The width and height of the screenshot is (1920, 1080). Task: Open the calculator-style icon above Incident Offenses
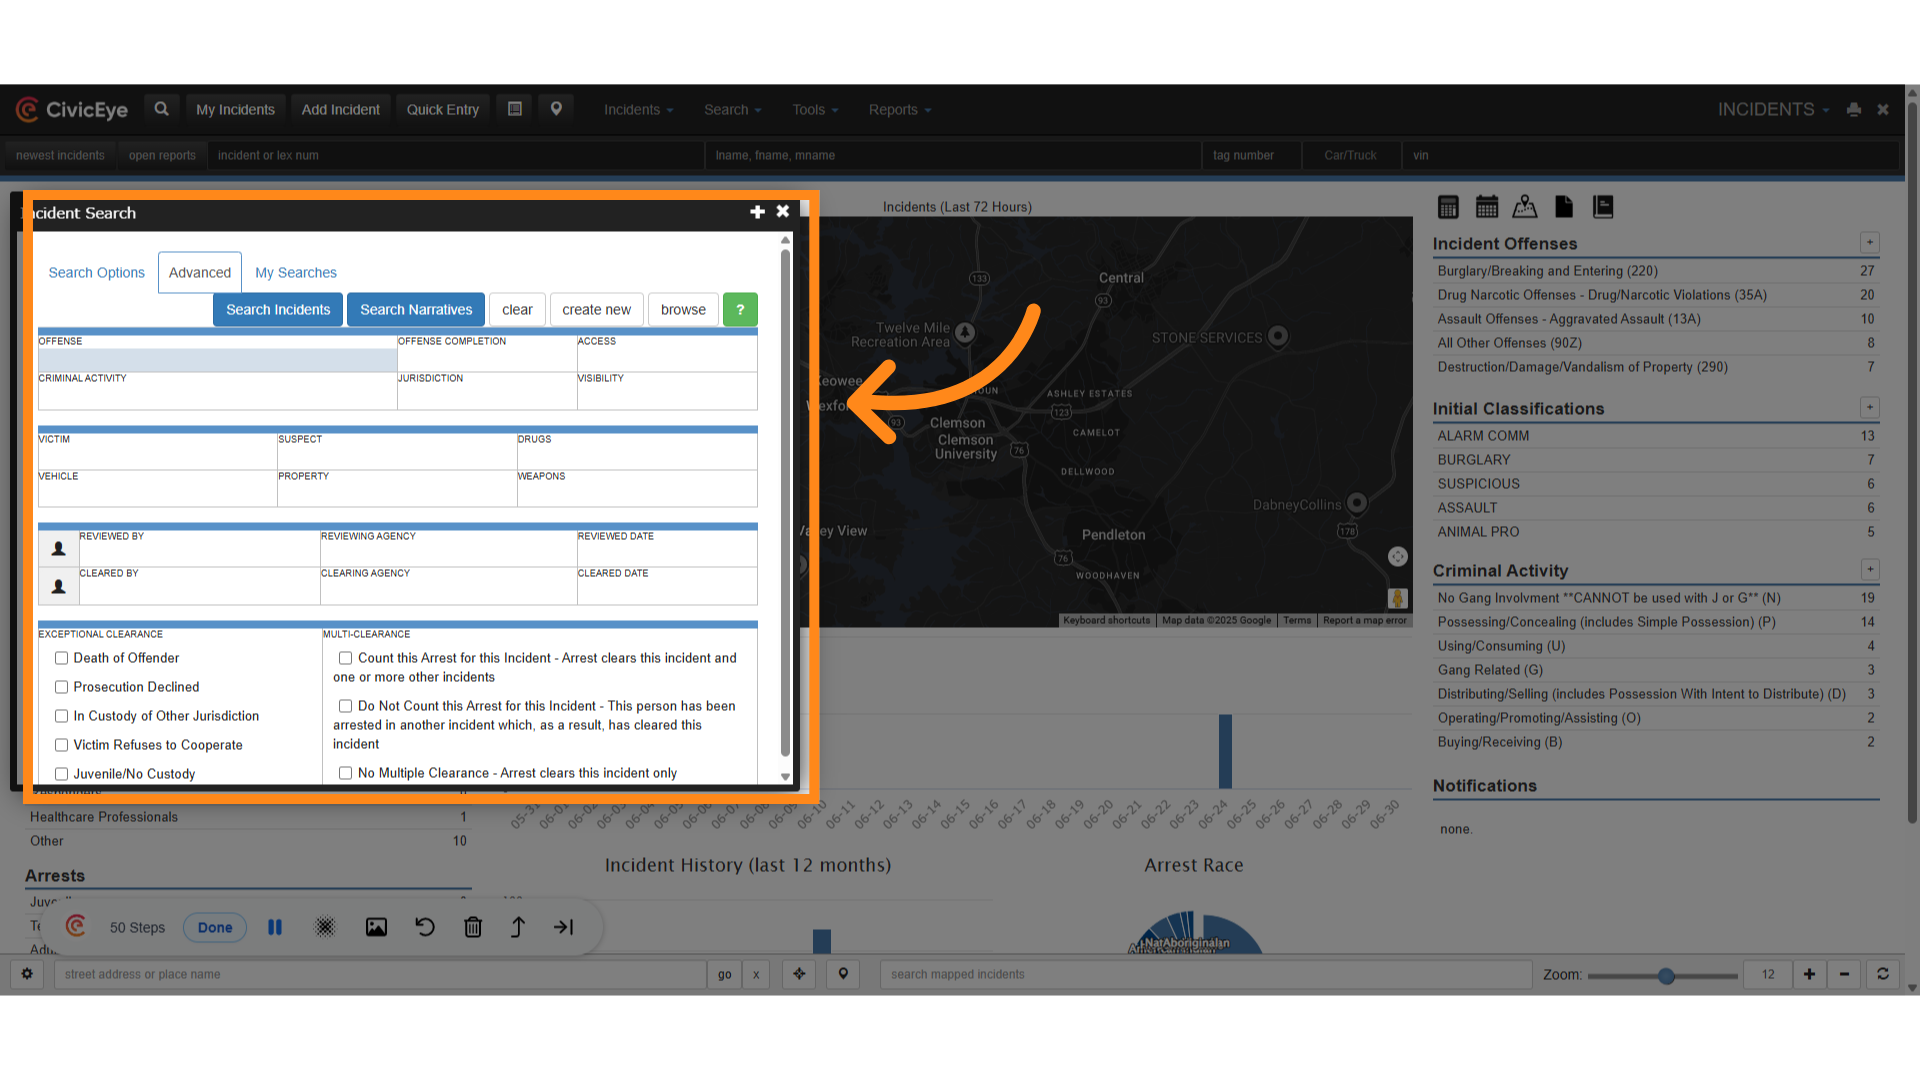(x=1448, y=207)
